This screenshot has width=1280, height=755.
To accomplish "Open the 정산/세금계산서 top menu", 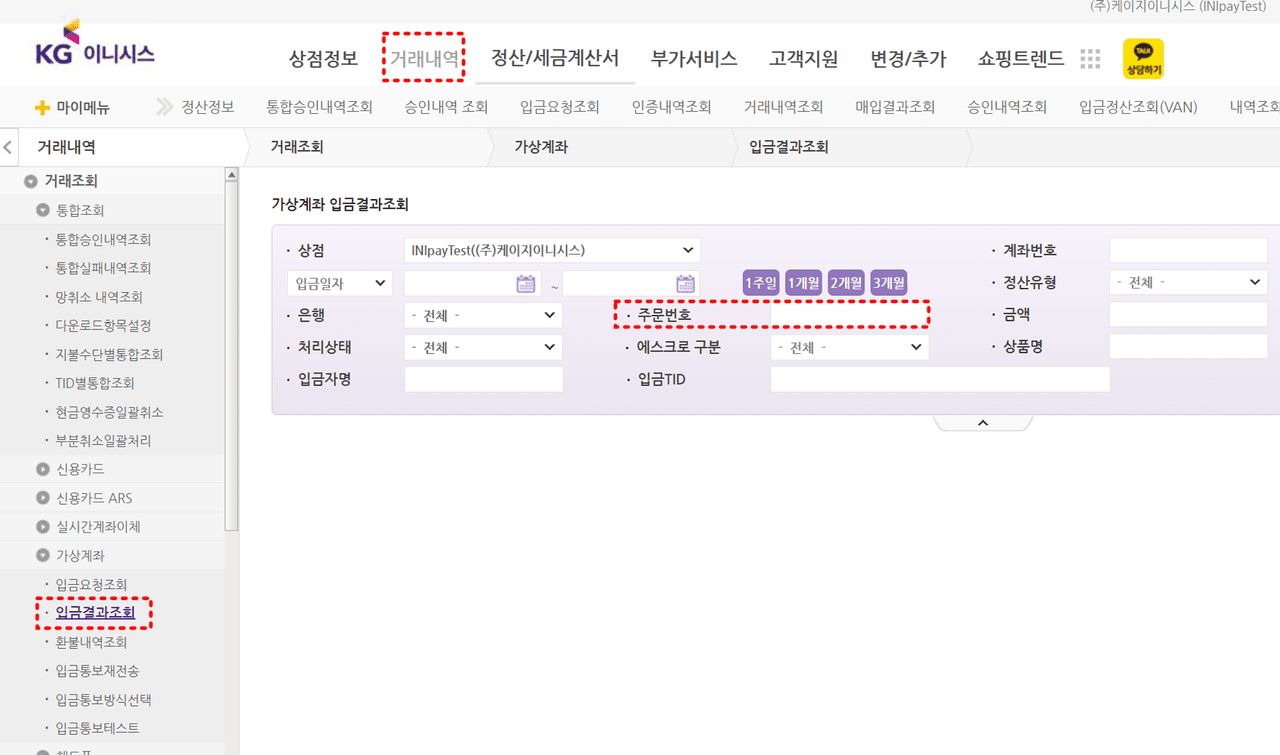I will pos(555,59).
